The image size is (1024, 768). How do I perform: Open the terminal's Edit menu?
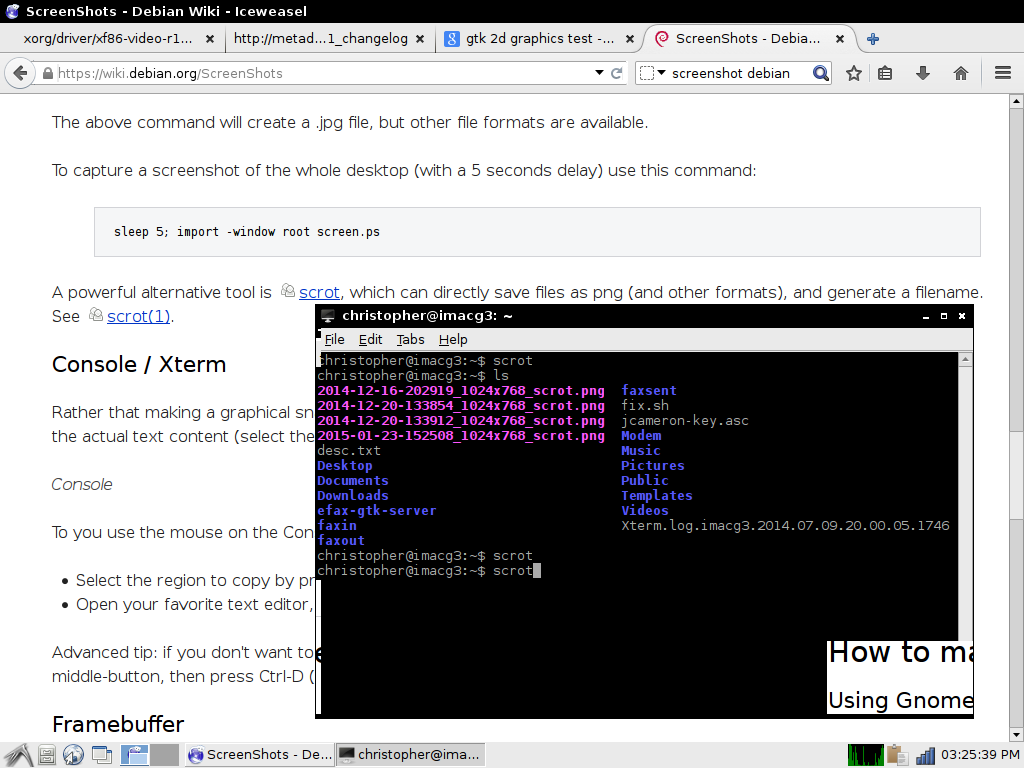click(x=370, y=340)
